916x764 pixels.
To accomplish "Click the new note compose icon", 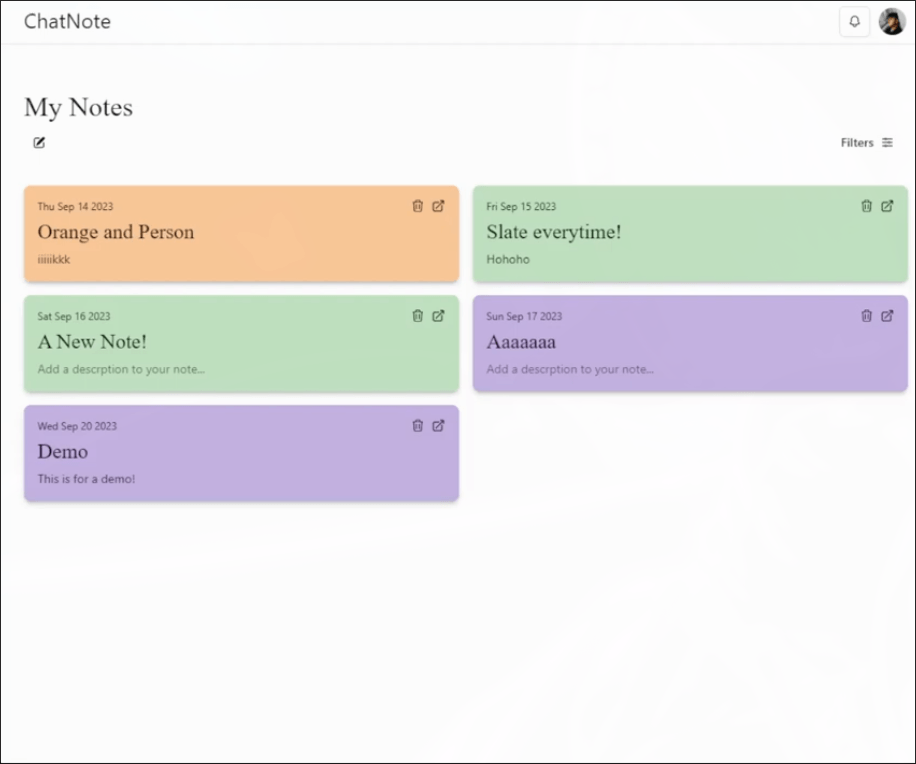I will pyautogui.click(x=39, y=143).
